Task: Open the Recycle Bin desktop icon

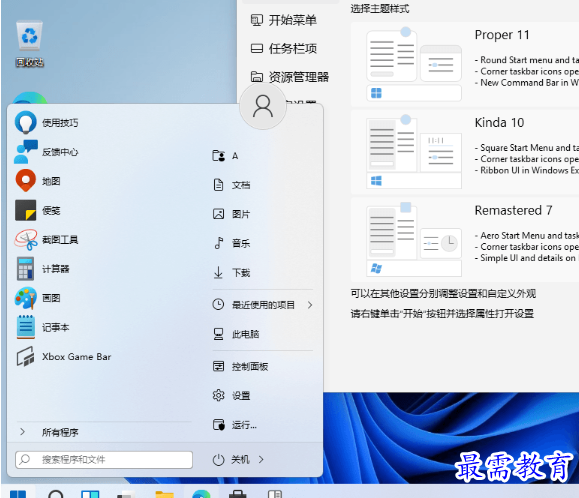Action: tap(30, 44)
